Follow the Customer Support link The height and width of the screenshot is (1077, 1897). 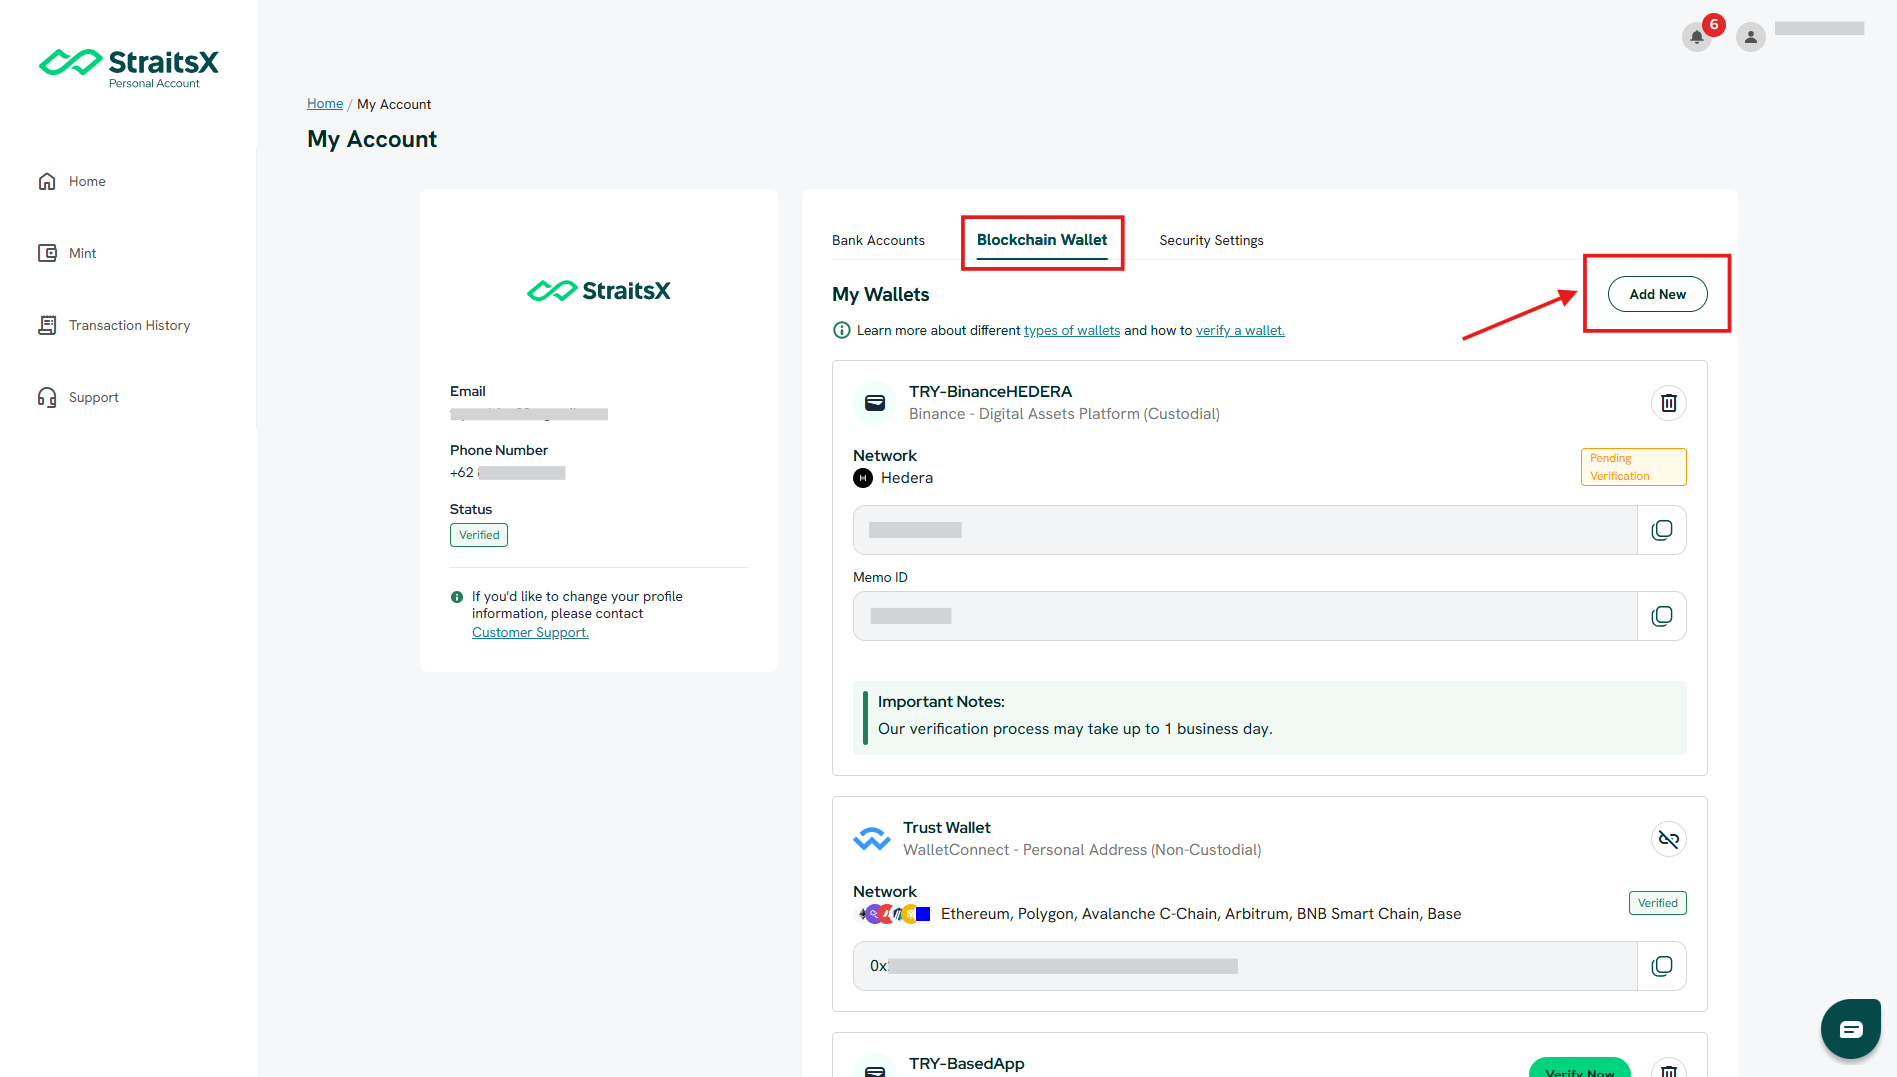tap(530, 632)
